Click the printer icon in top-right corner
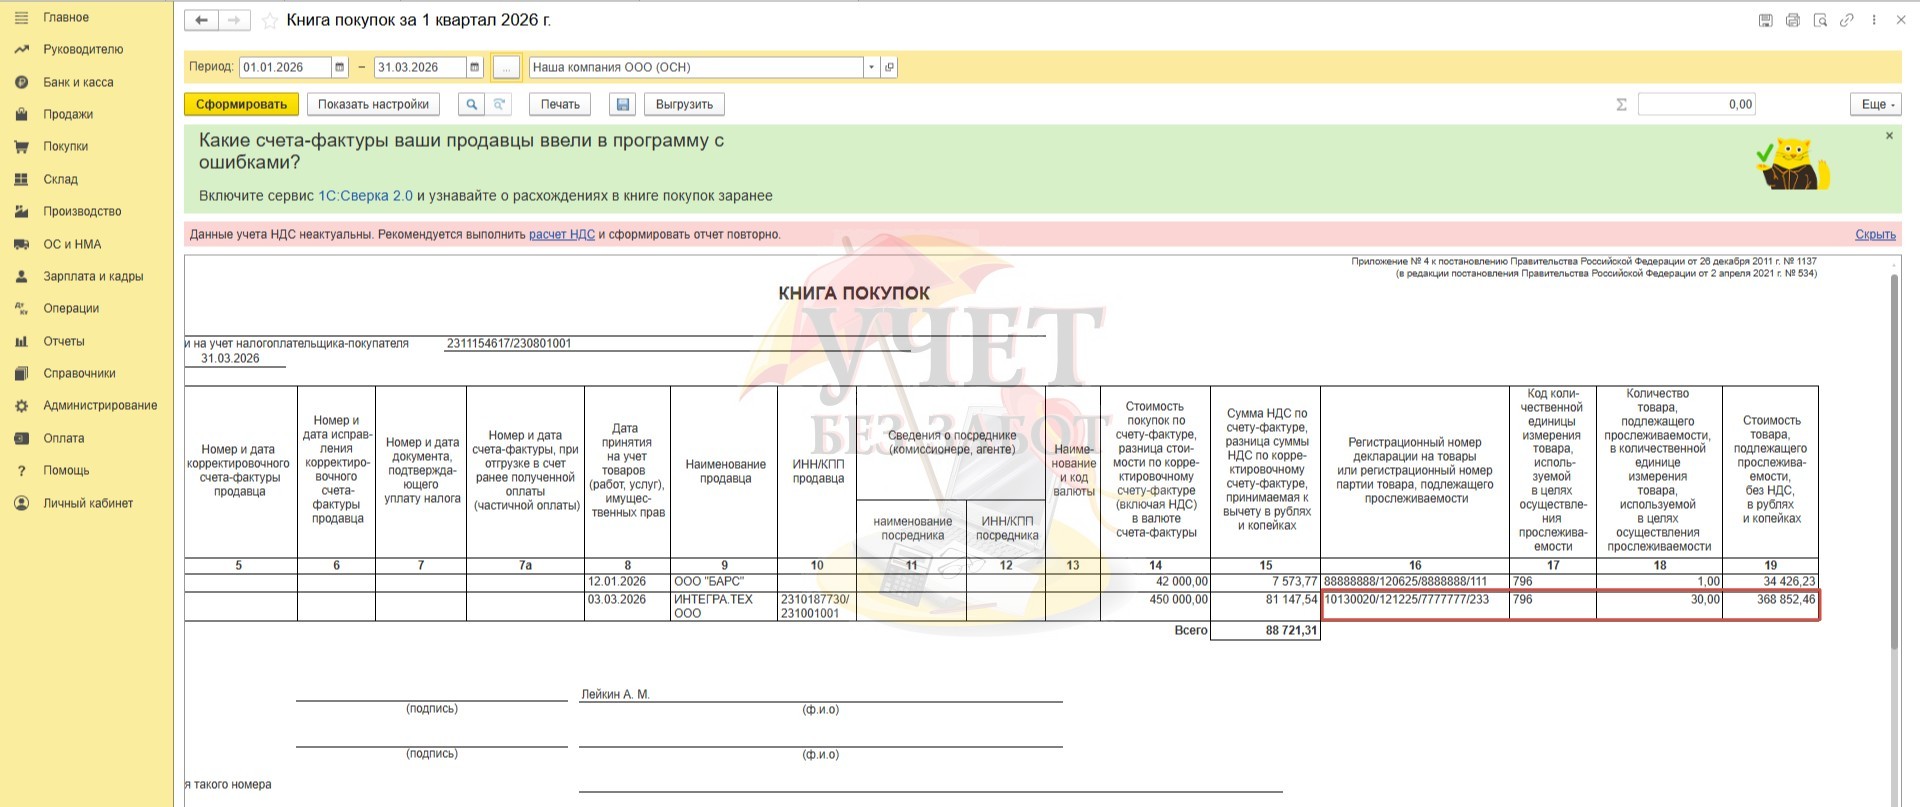1920x807 pixels. click(x=1793, y=20)
